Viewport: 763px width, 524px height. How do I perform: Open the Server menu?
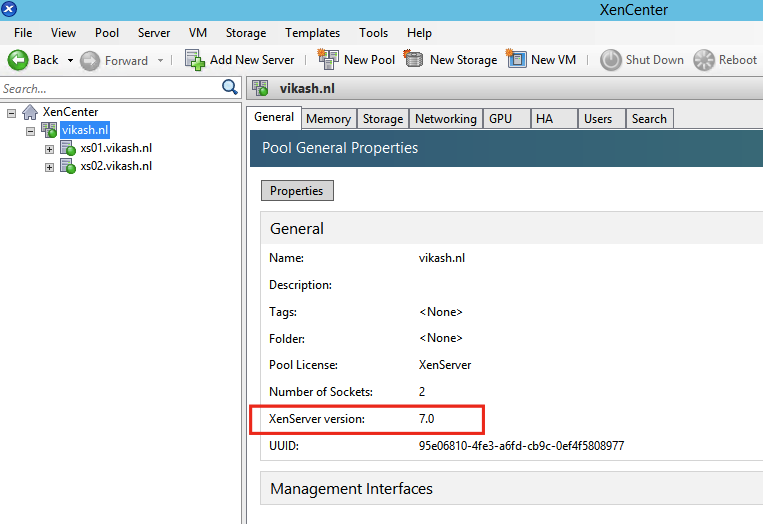tap(154, 33)
